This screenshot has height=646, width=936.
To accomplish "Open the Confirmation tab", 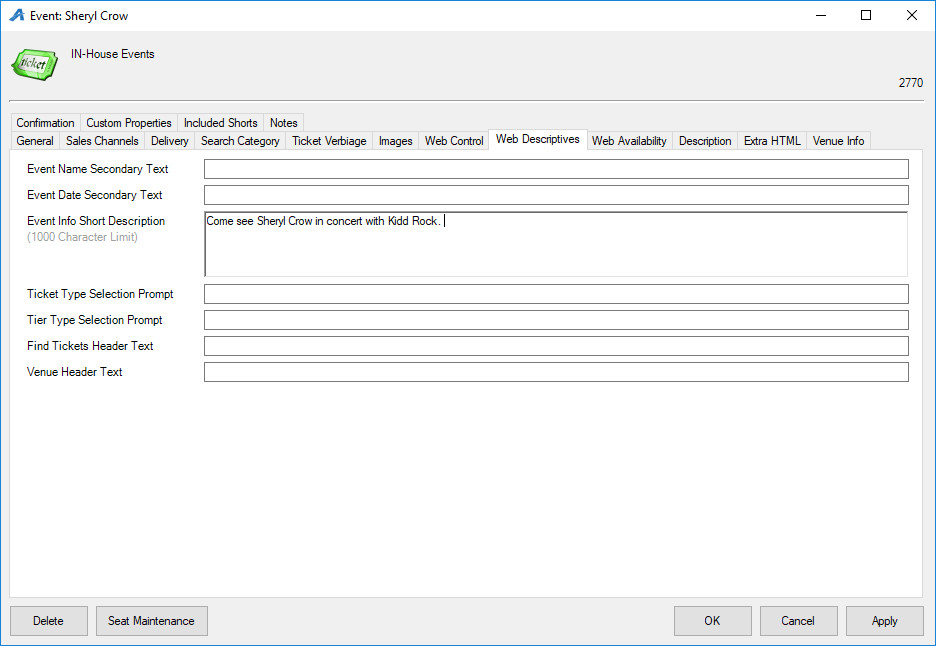I will pyautogui.click(x=45, y=122).
